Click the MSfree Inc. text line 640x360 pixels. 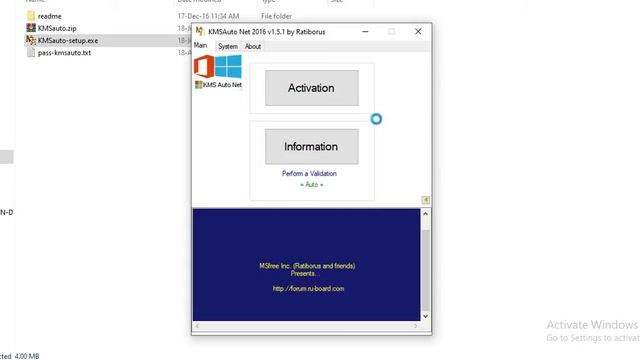tap(307, 266)
